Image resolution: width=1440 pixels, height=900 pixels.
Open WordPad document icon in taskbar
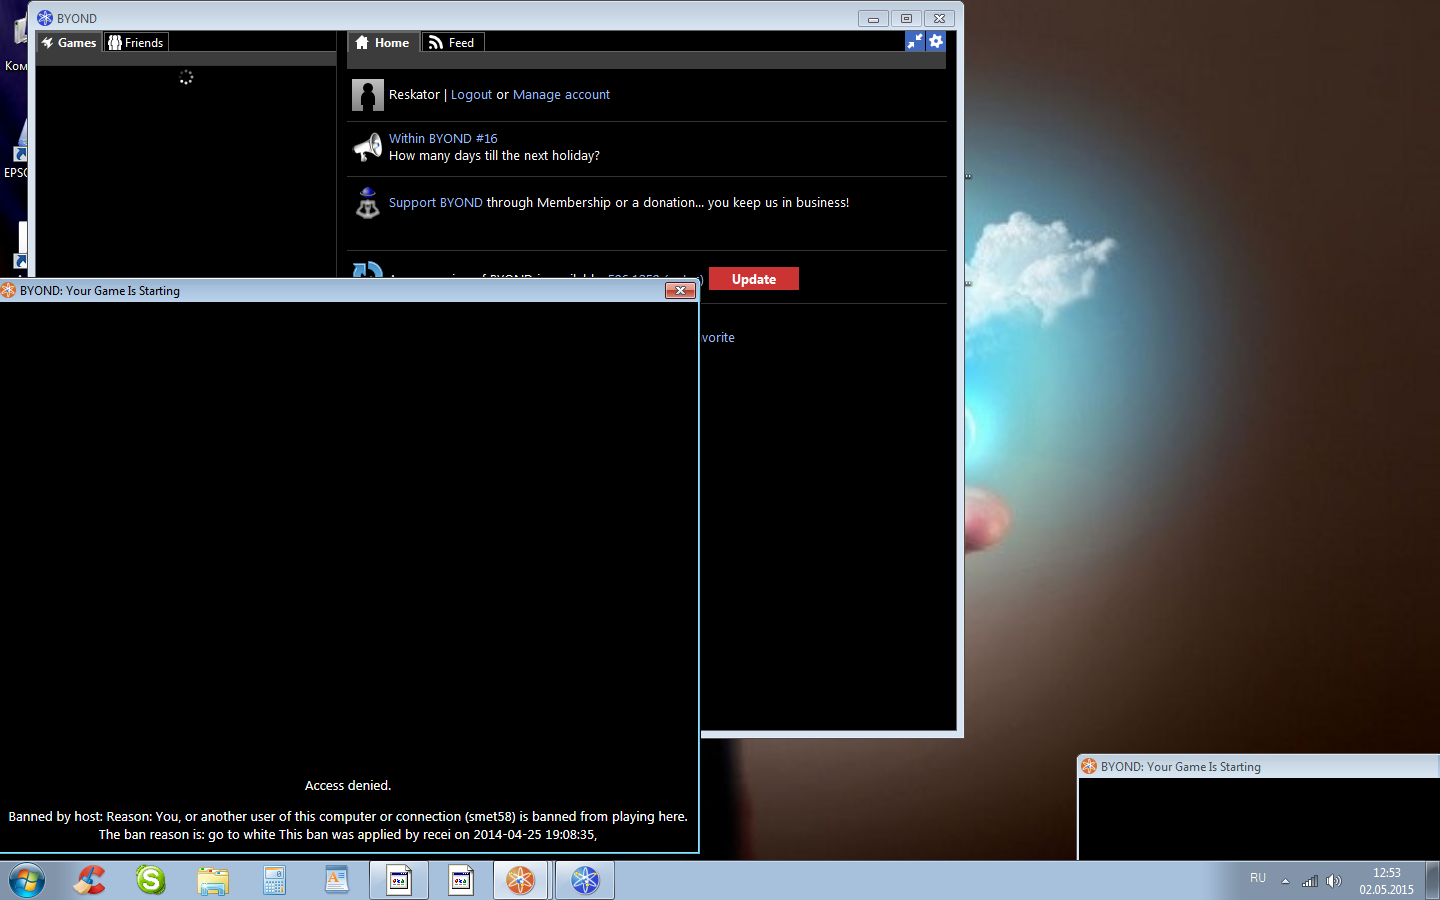(337, 880)
